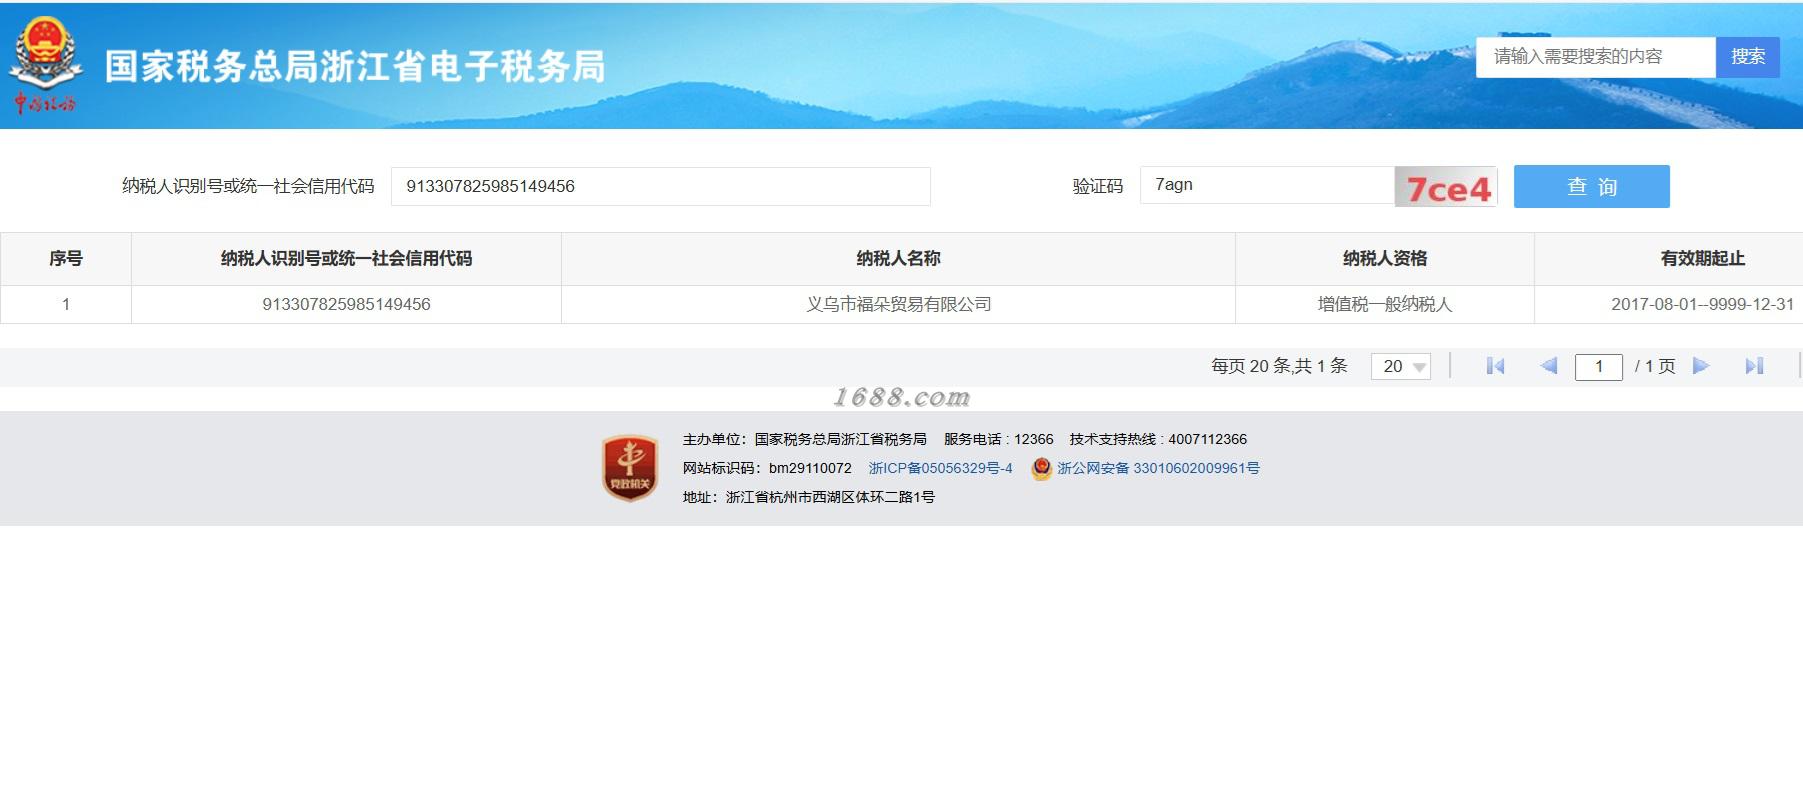Click the blue 搜索 search button
The width and height of the screenshot is (1803, 790).
click(1748, 57)
